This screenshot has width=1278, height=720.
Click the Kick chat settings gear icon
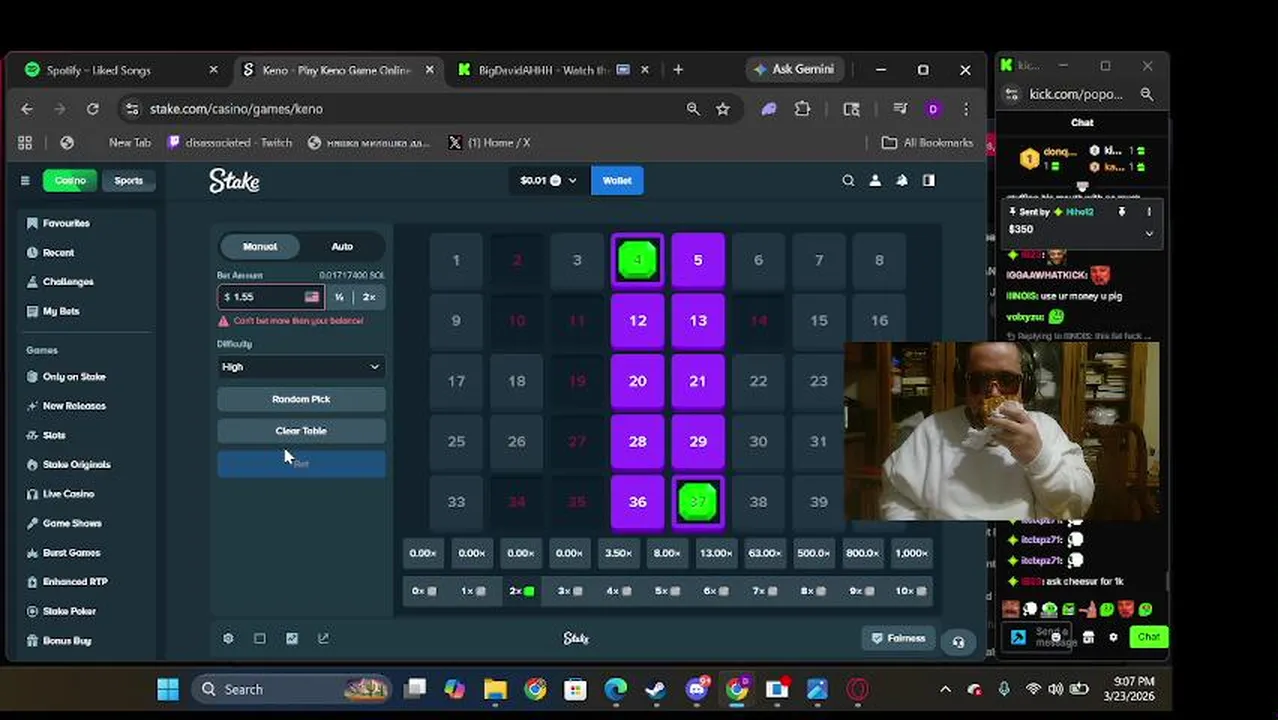pos(1113,638)
